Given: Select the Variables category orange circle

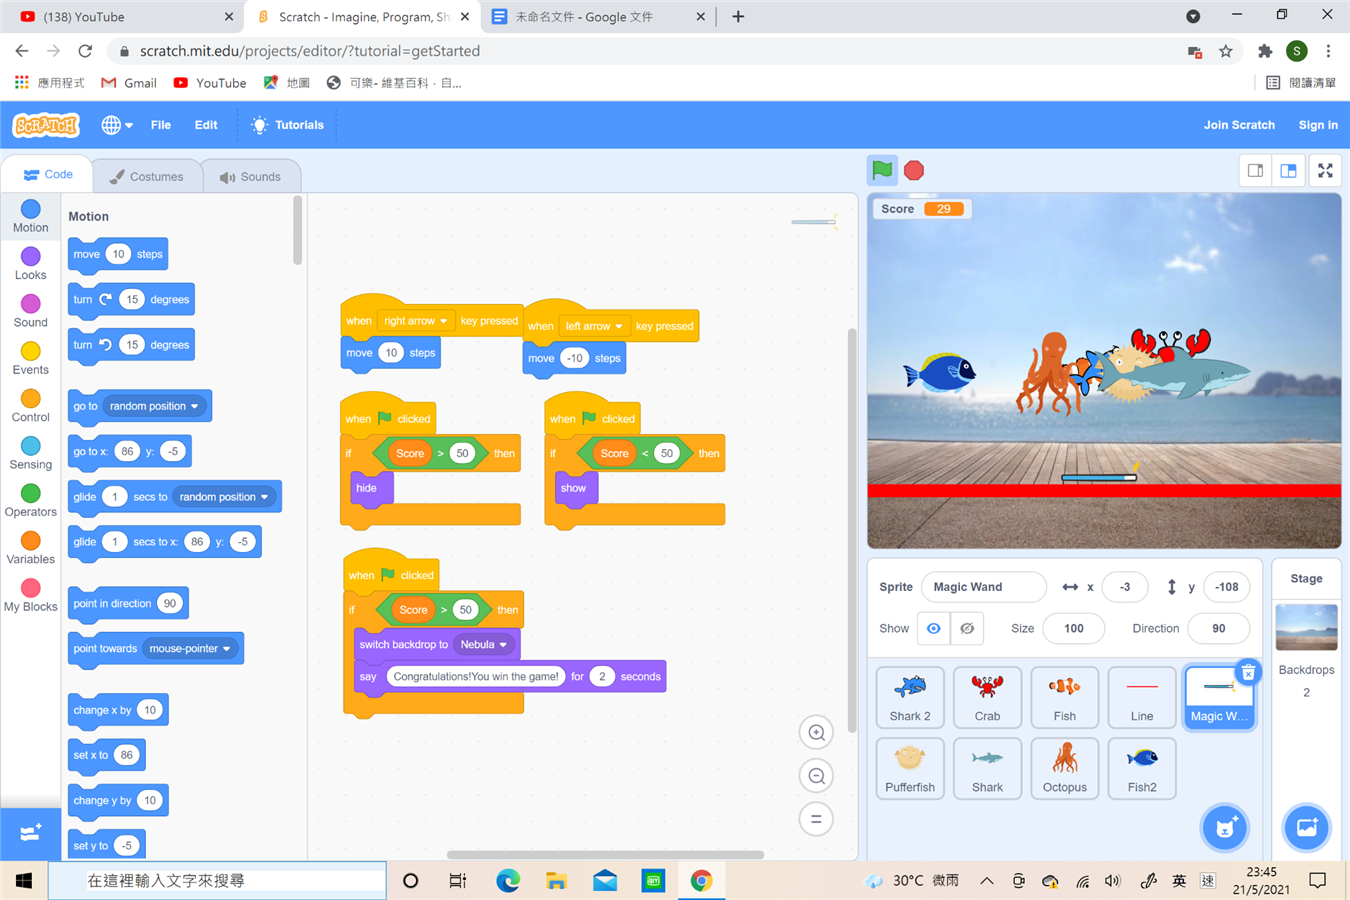Looking at the screenshot, I should (x=31, y=541).
